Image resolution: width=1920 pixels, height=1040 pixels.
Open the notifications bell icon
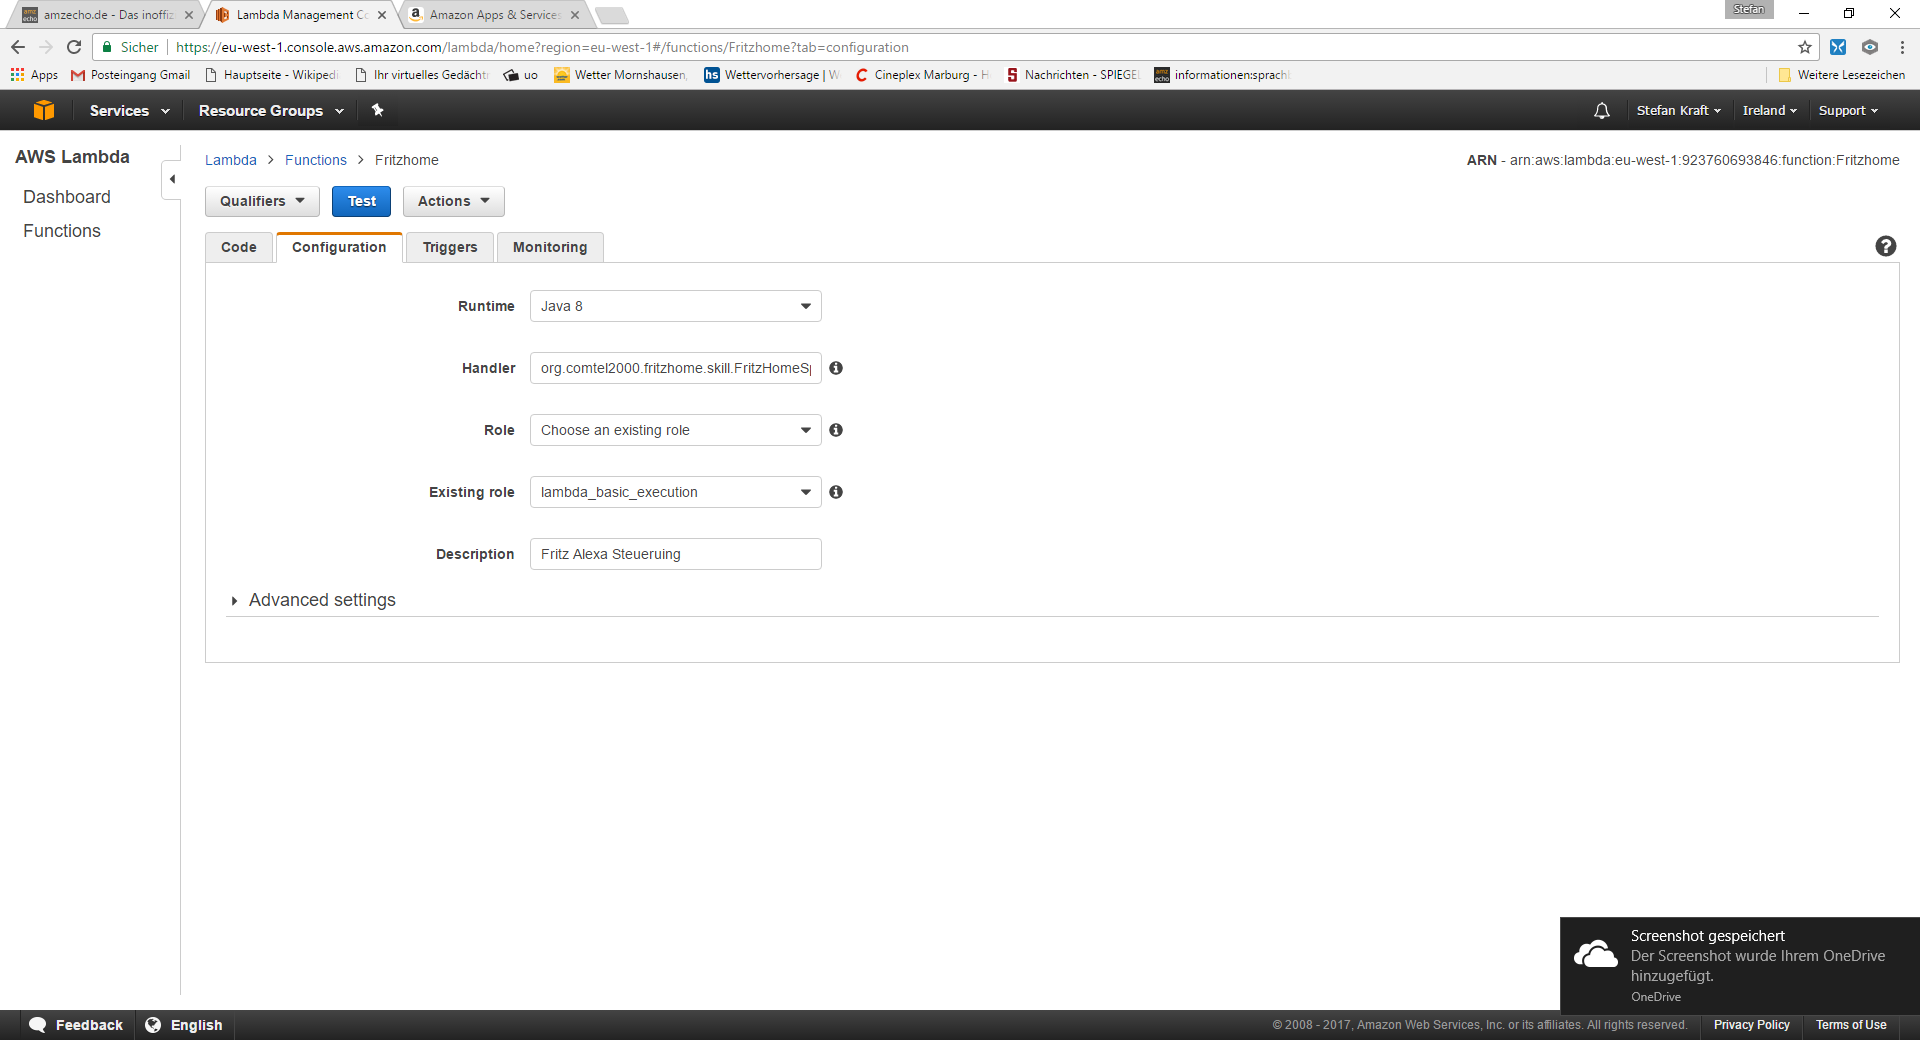coord(1601,110)
